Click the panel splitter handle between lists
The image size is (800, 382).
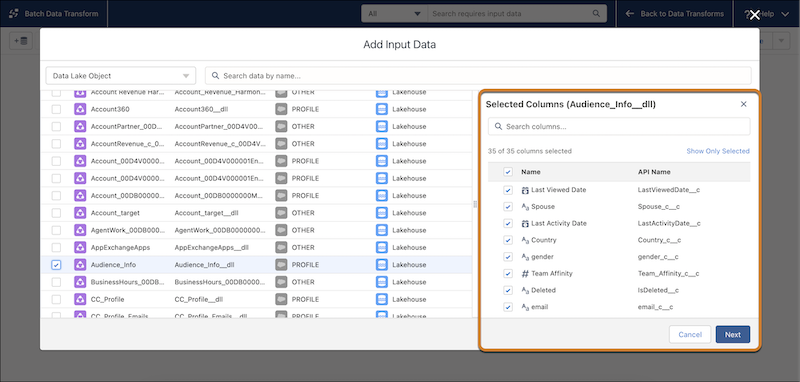(475, 204)
